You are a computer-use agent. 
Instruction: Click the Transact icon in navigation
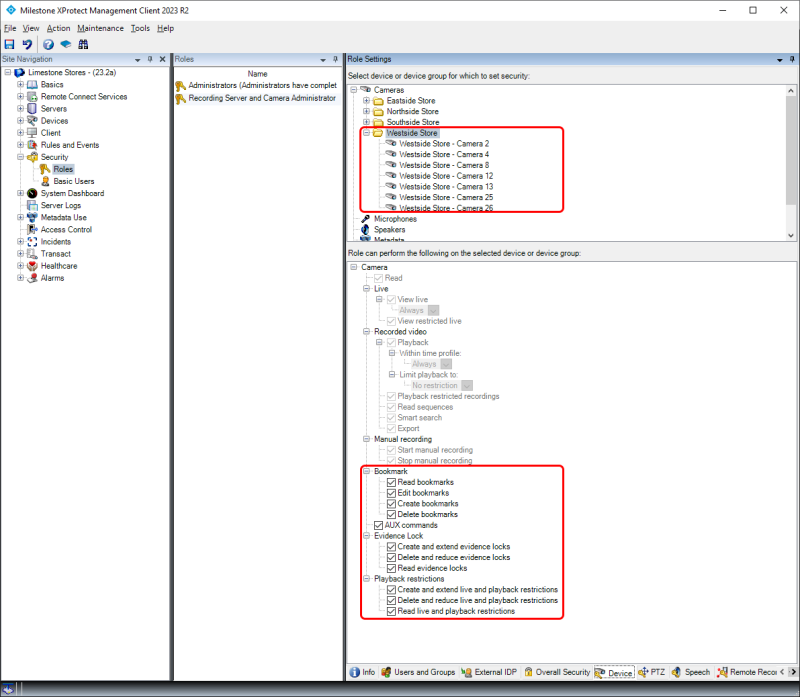32,254
